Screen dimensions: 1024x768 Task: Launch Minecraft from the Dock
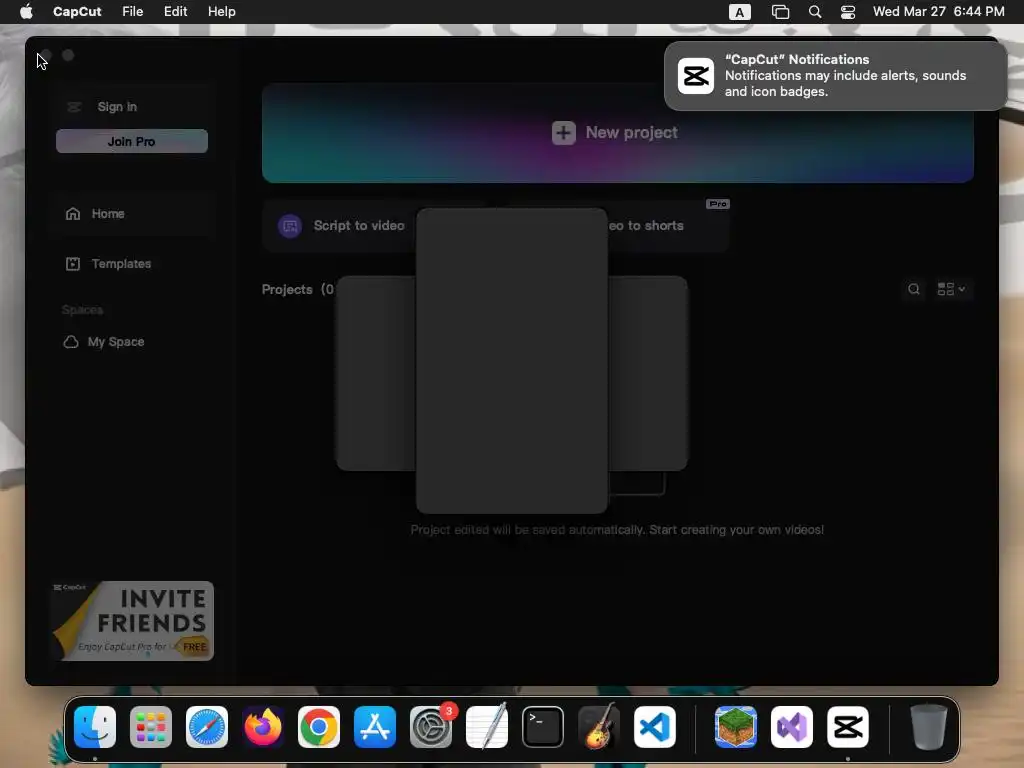735,727
